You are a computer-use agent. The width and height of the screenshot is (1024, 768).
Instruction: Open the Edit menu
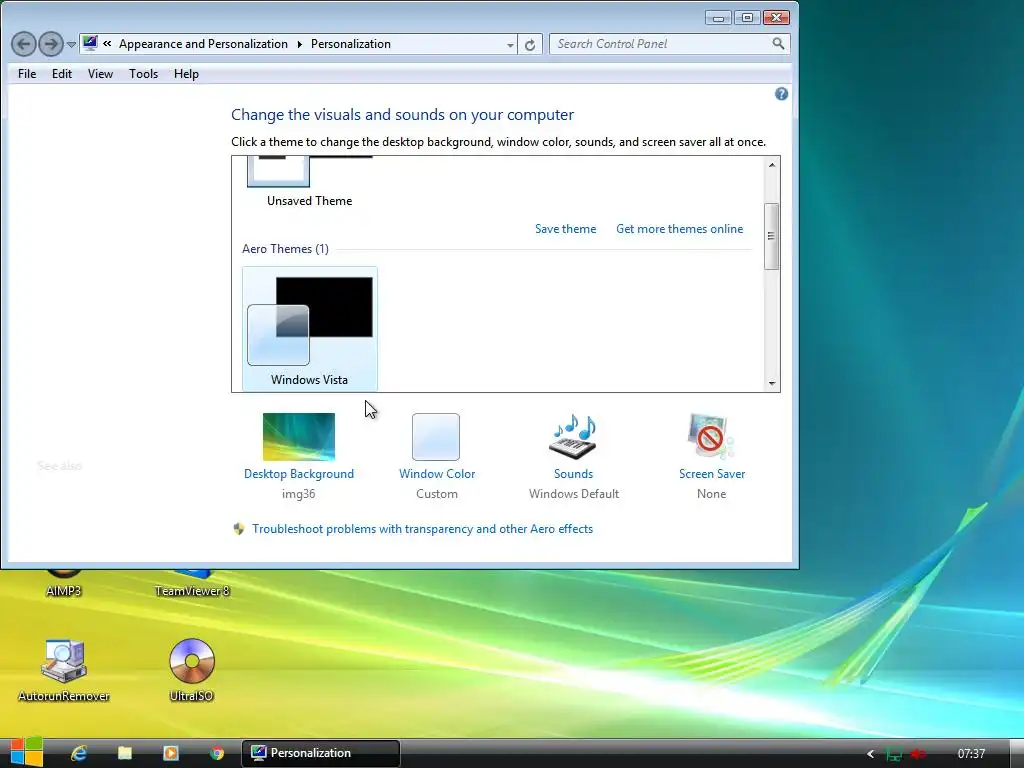(62, 74)
